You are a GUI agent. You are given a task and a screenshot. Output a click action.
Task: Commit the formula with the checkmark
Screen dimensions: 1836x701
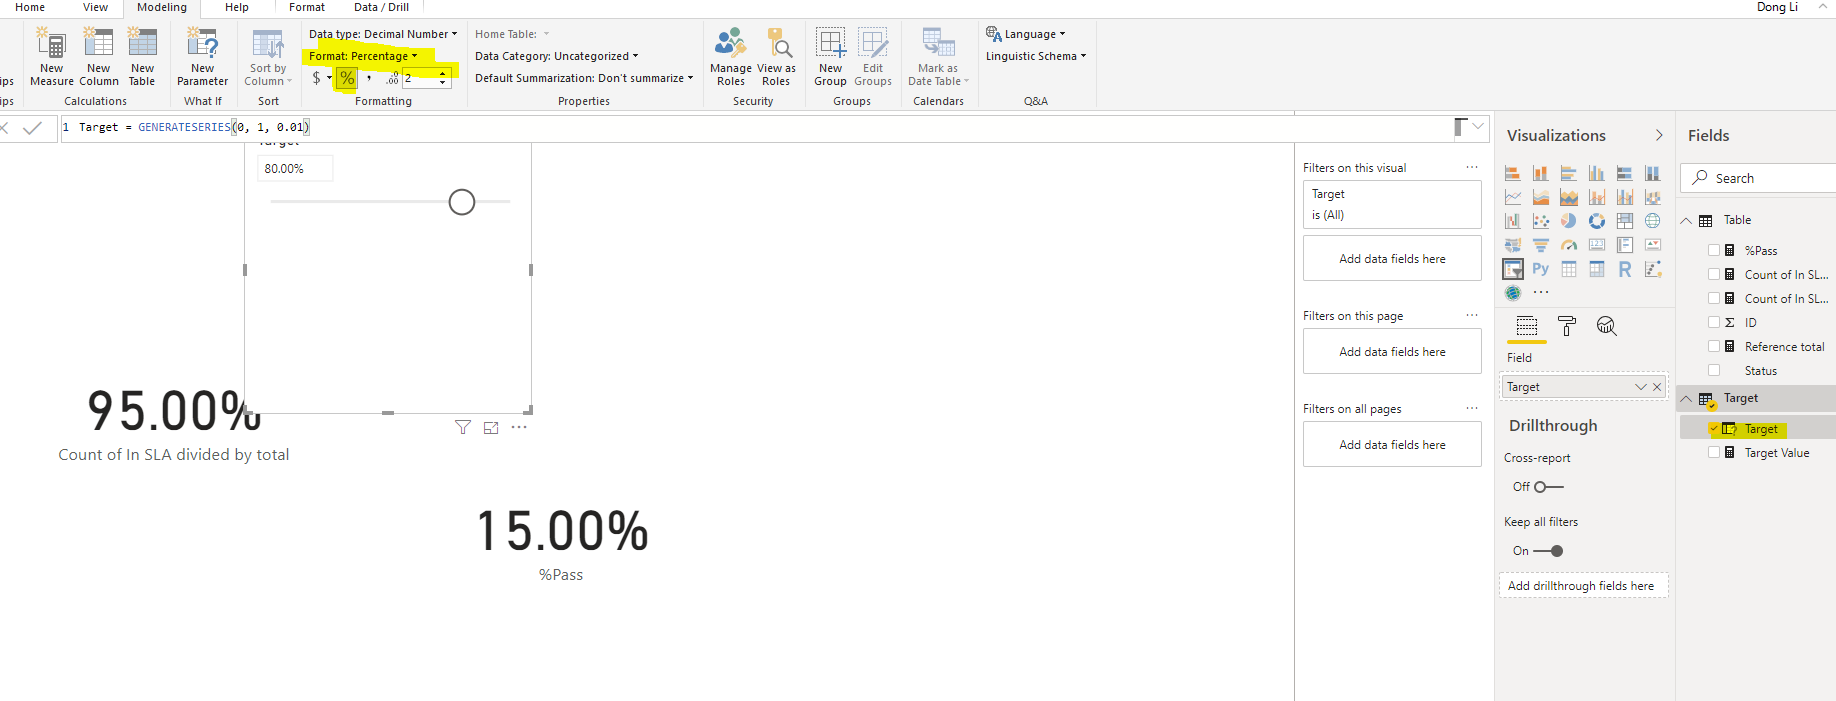(33, 127)
